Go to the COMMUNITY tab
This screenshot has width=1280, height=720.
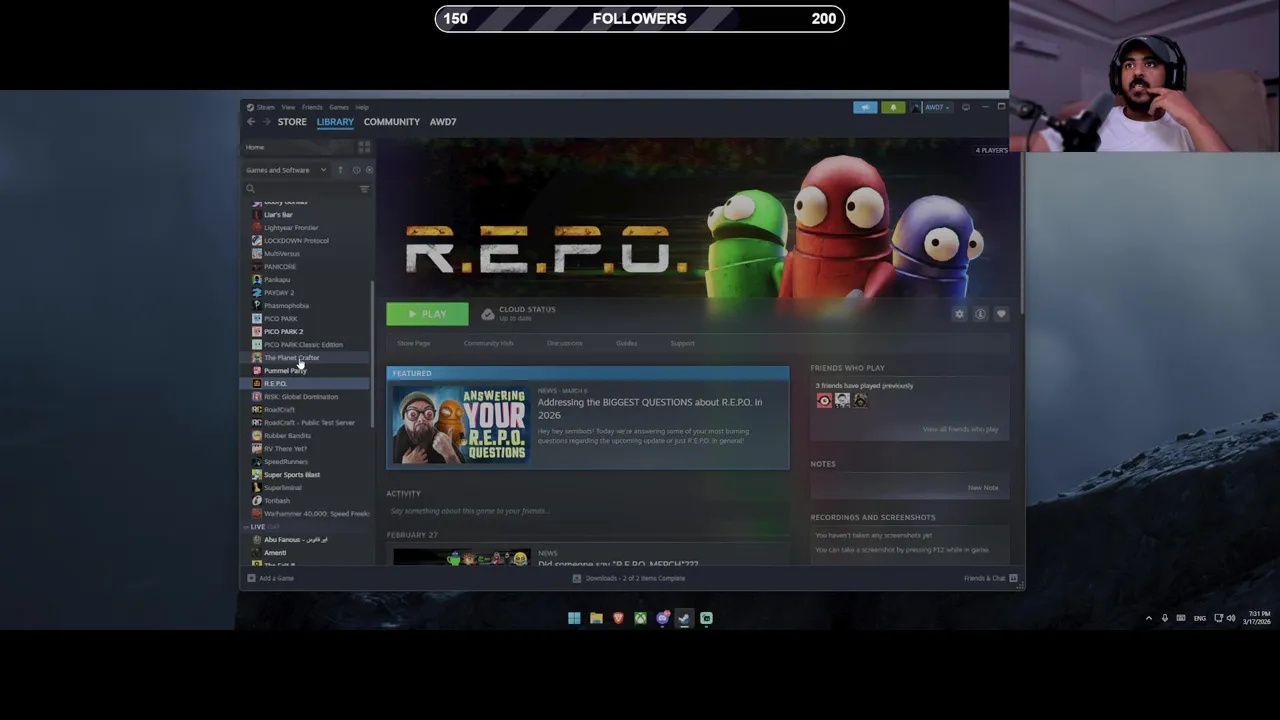[392, 122]
